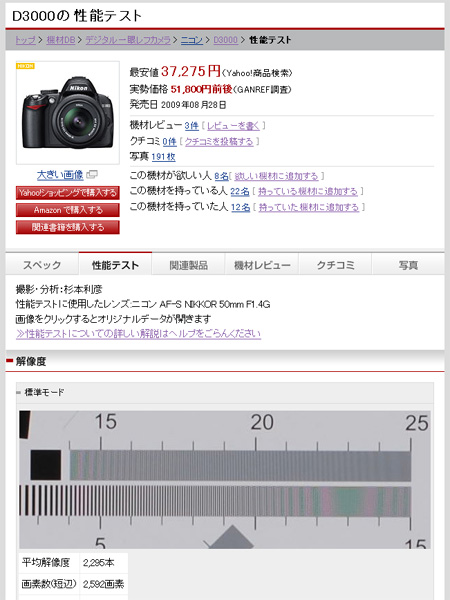
Task: Go to デジタル一眼レフカメラ breadcrumb
Action: 128,40
